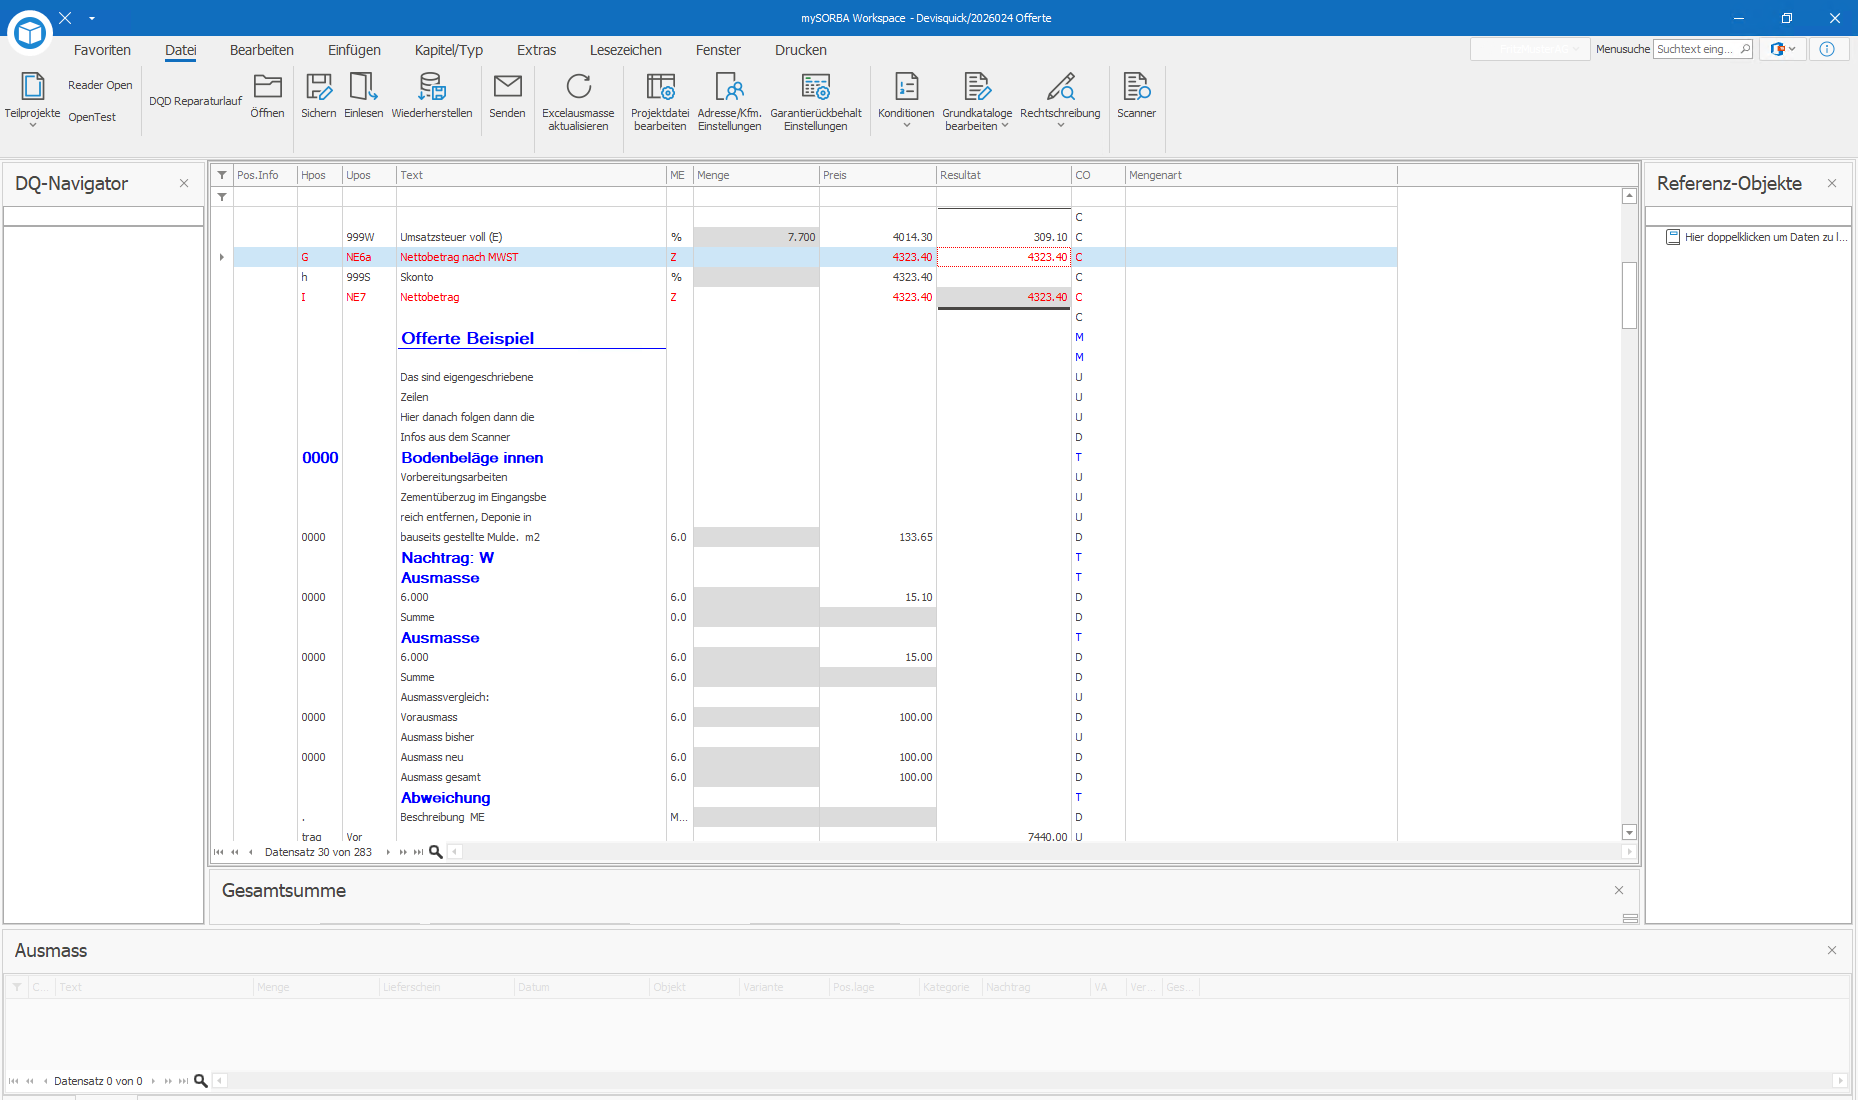Image resolution: width=1858 pixels, height=1100 pixels.
Task: Open search in the Ausmass record navigator
Action: click(201, 1081)
